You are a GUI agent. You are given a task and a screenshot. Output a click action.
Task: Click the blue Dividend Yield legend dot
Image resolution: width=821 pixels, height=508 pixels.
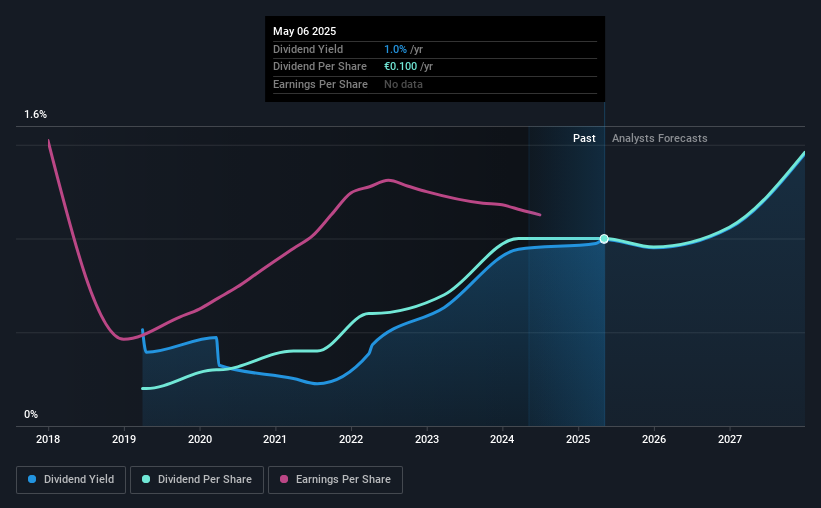click(x=32, y=479)
